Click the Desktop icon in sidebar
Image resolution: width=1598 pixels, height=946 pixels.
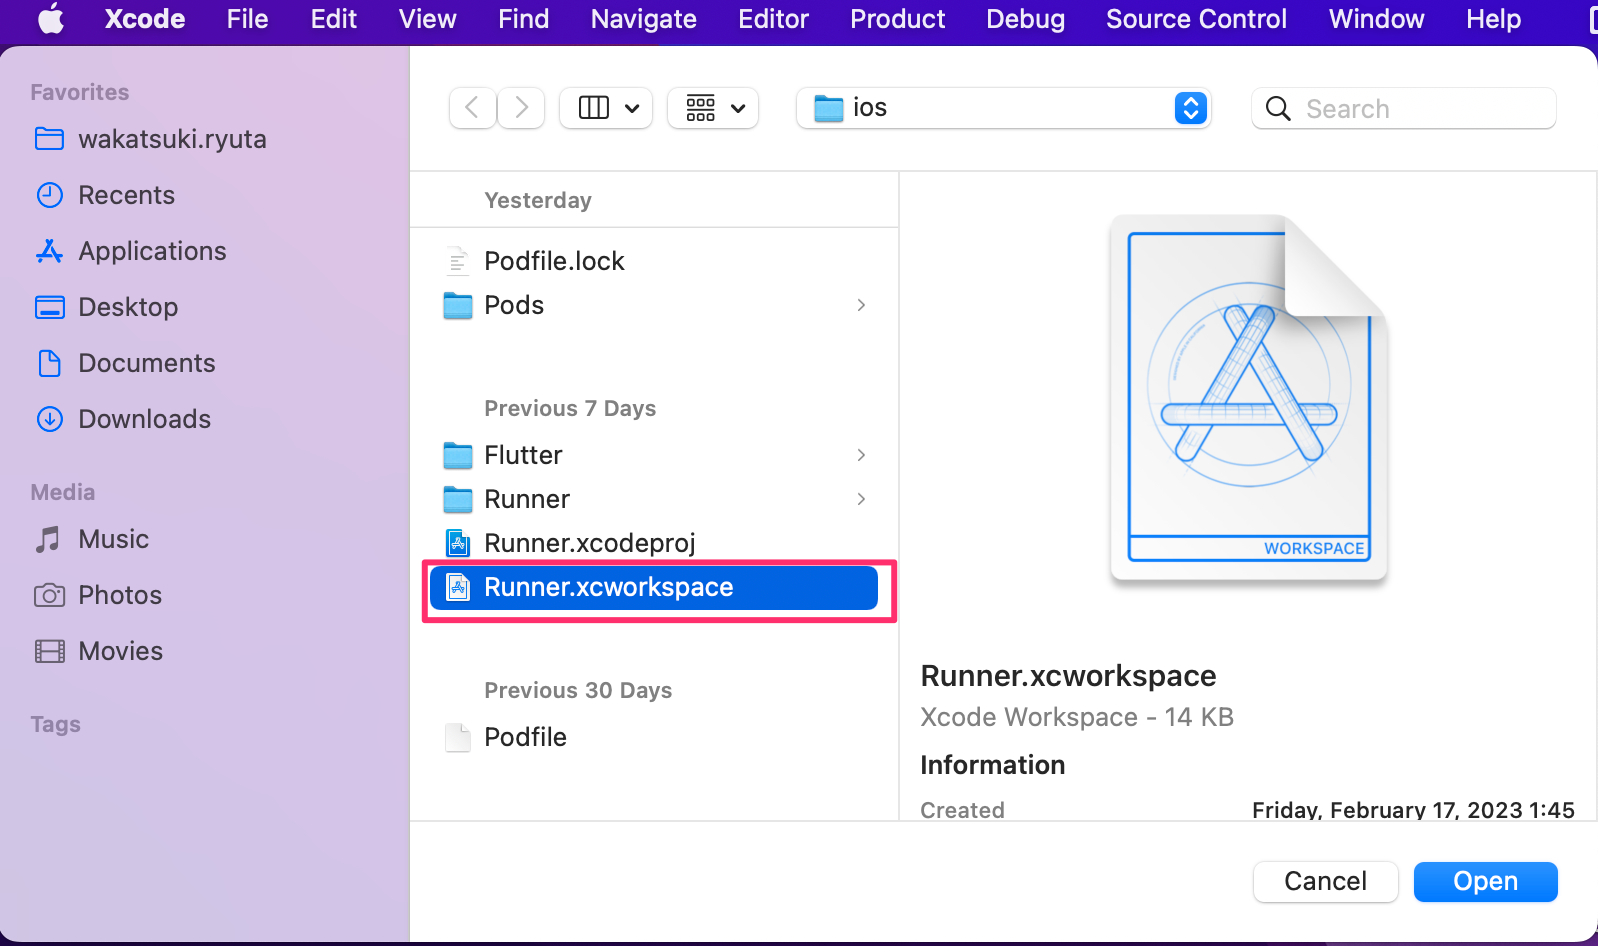49,306
